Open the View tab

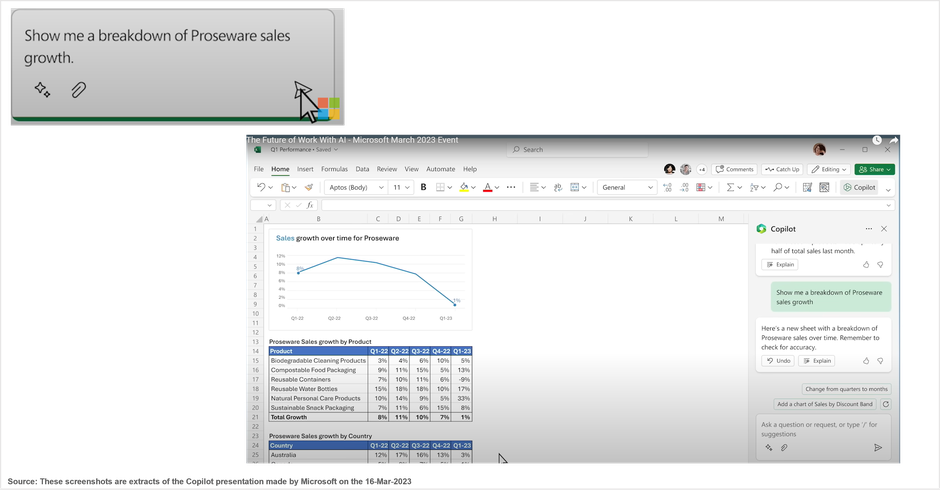click(x=411, y=169)
